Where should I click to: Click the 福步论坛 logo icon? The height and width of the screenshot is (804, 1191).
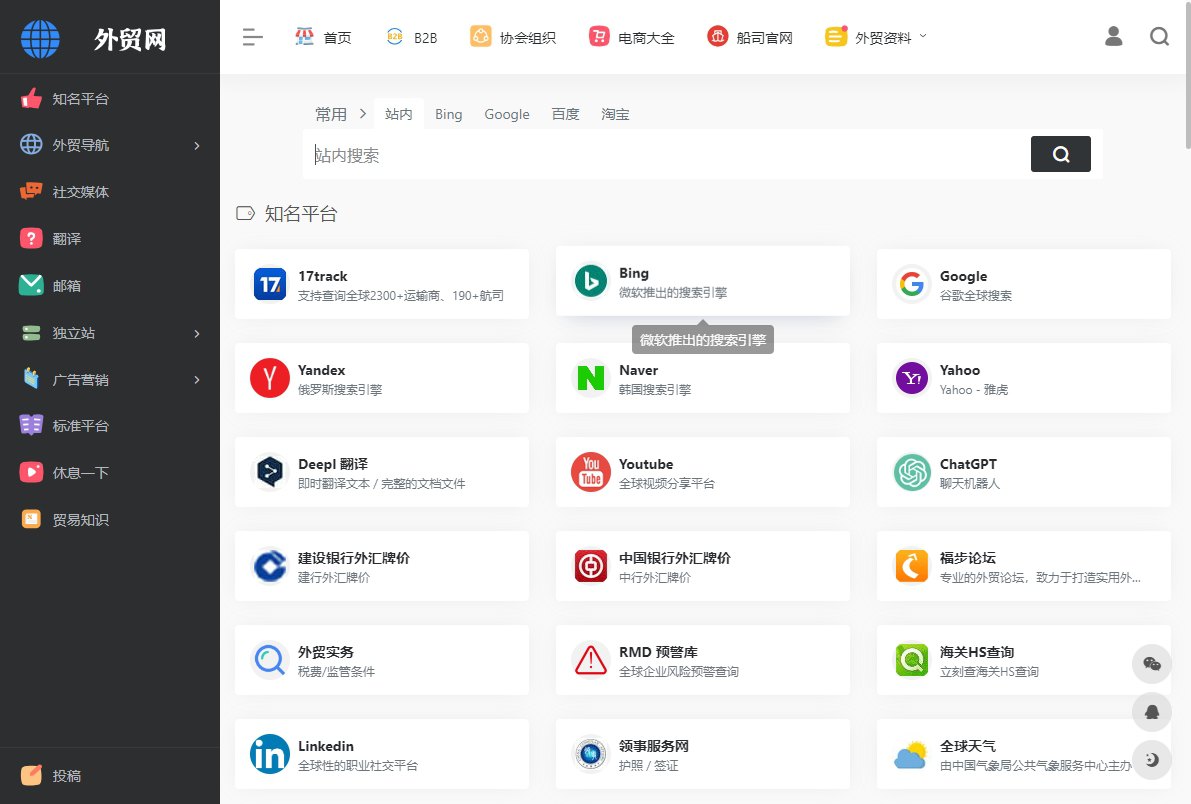[911, 566]
